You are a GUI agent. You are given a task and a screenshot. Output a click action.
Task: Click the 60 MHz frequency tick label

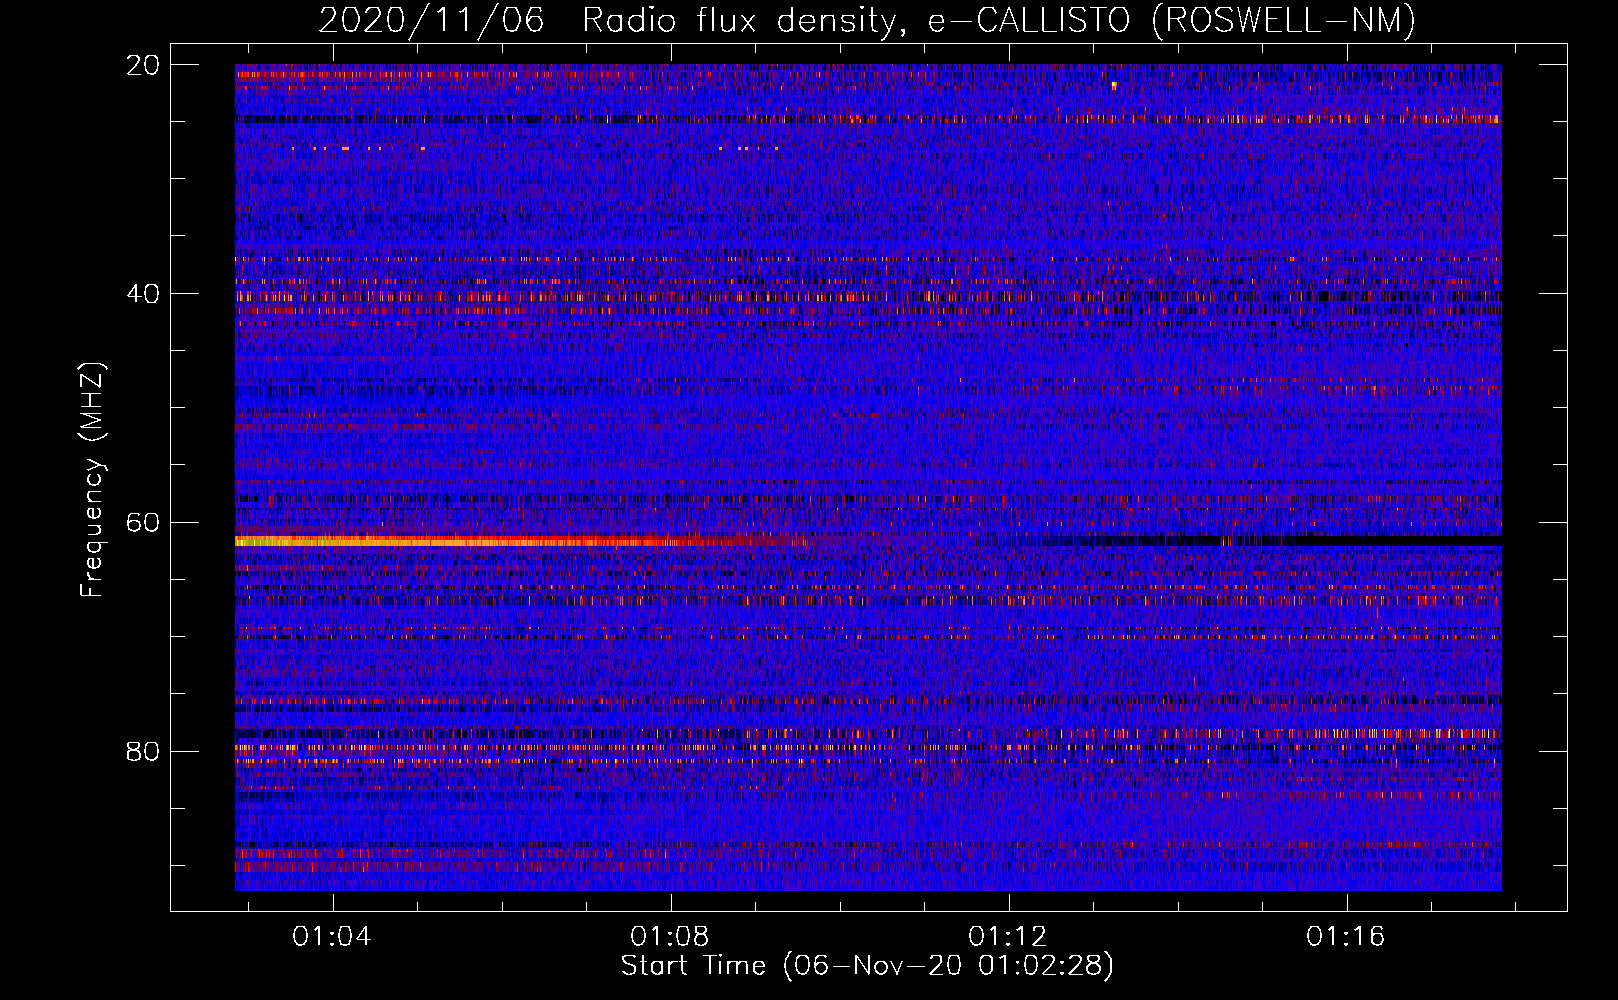coord(143,523)
